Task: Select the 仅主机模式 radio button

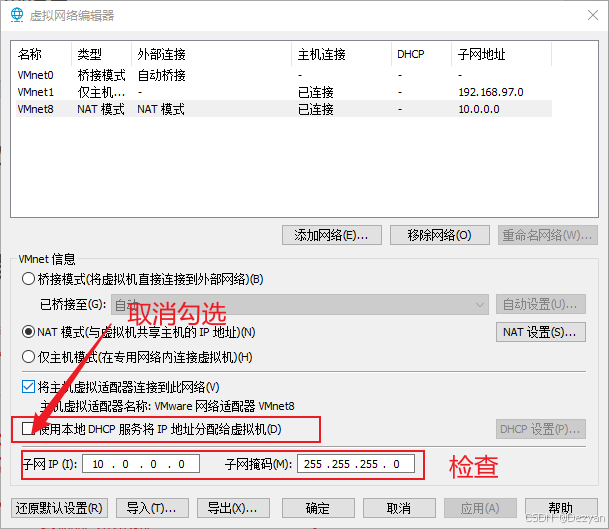Action: click(x=28, y=357)
